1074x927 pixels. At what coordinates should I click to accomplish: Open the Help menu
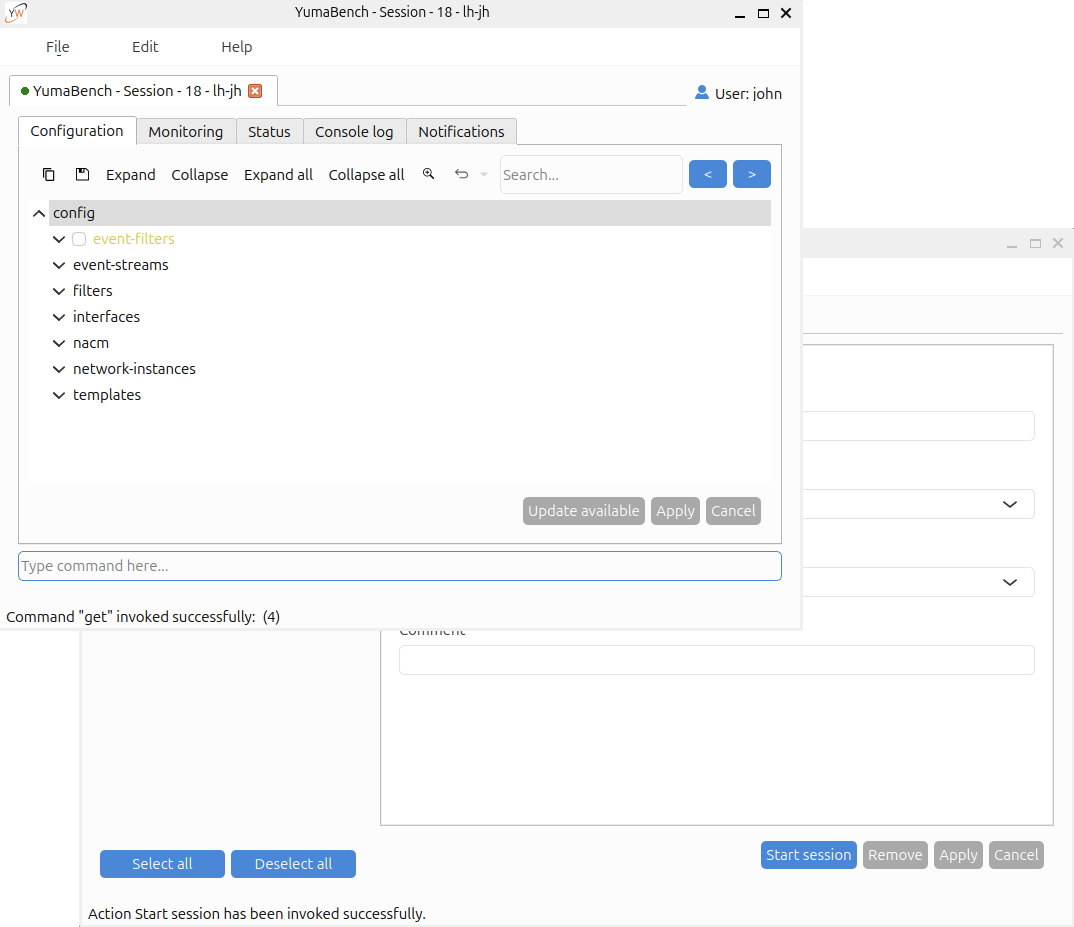coord(236,47)
